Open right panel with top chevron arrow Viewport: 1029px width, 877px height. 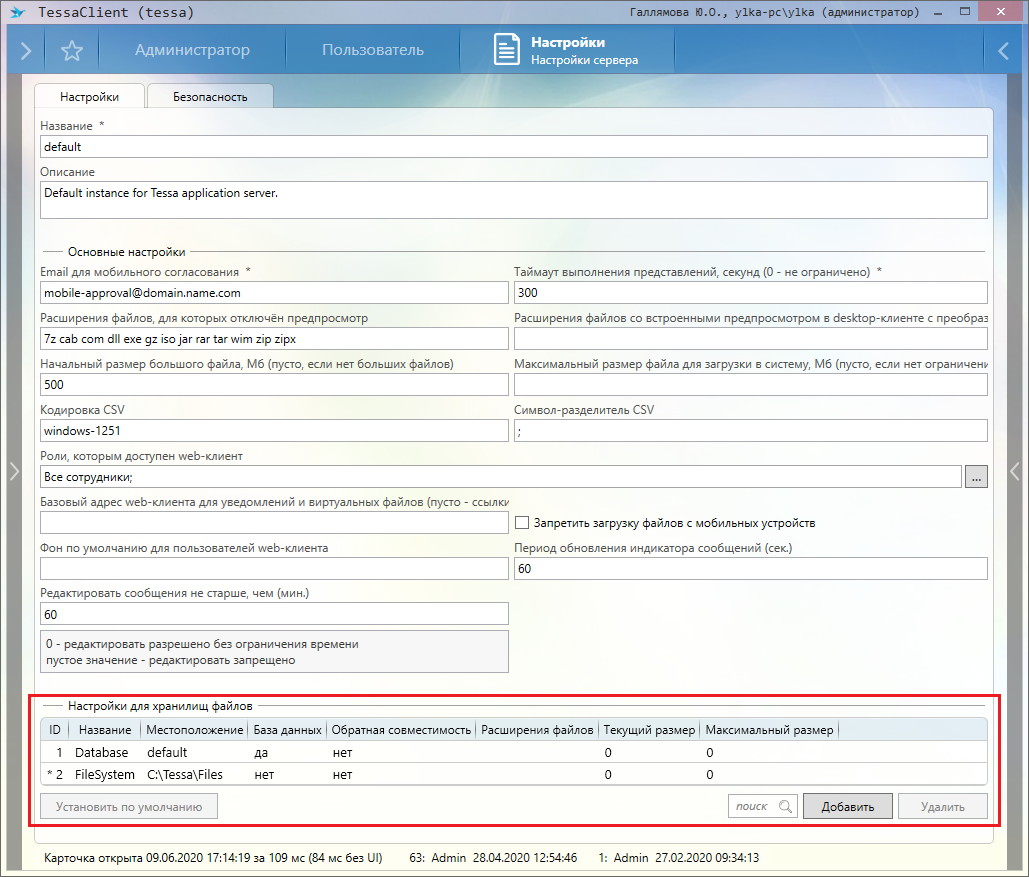(x=1003, y=51)
